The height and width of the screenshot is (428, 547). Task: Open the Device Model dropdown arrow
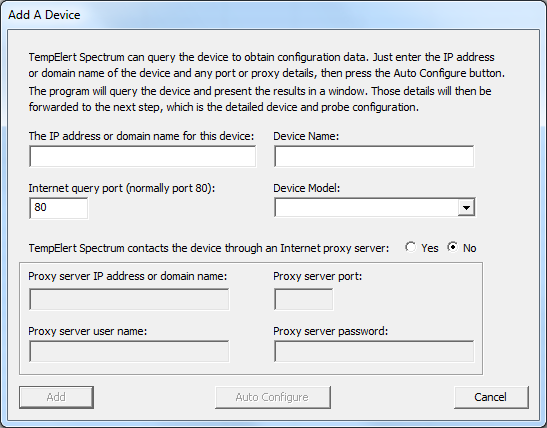pyautogui.click(x=466, y=208)
